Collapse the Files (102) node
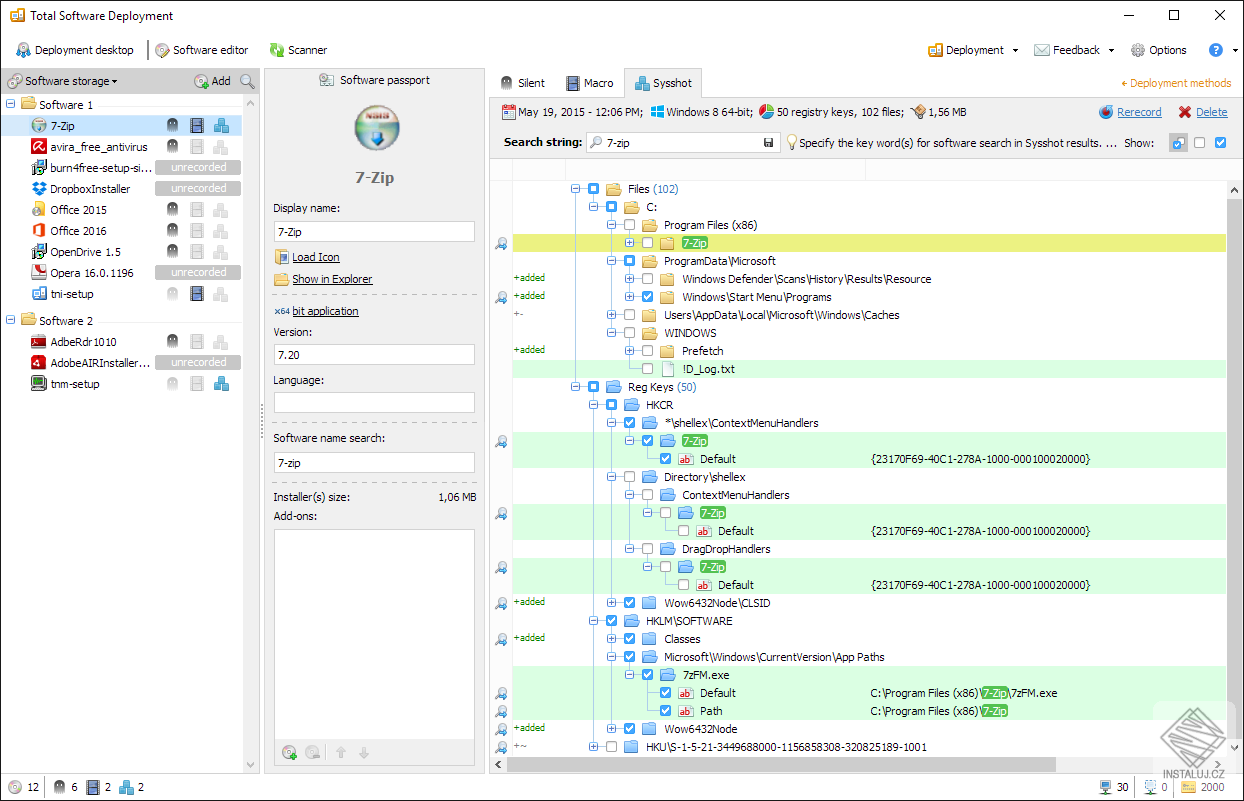Viewport: 1244px width, 801px height. pyautogui.click(x=576, y=189)
